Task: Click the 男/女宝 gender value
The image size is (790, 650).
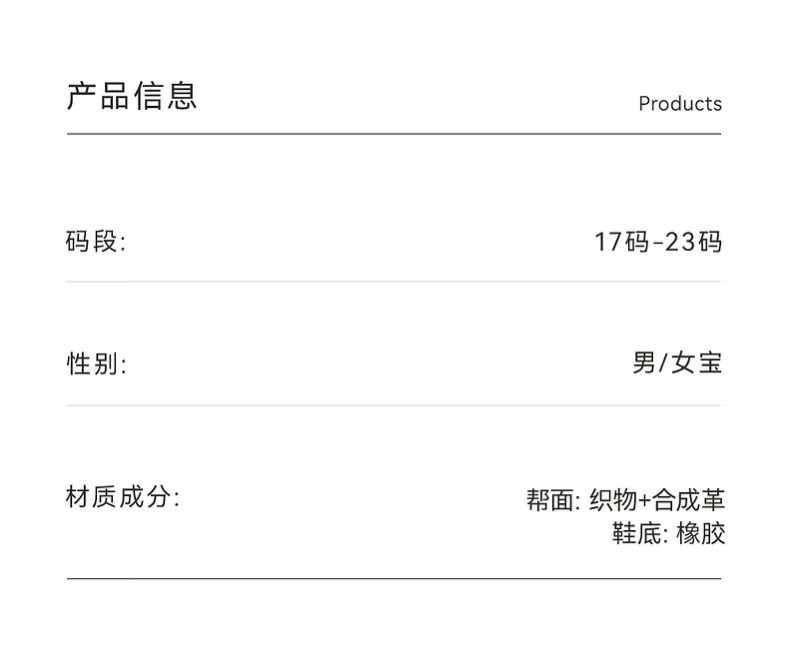Action: point(676,363)
